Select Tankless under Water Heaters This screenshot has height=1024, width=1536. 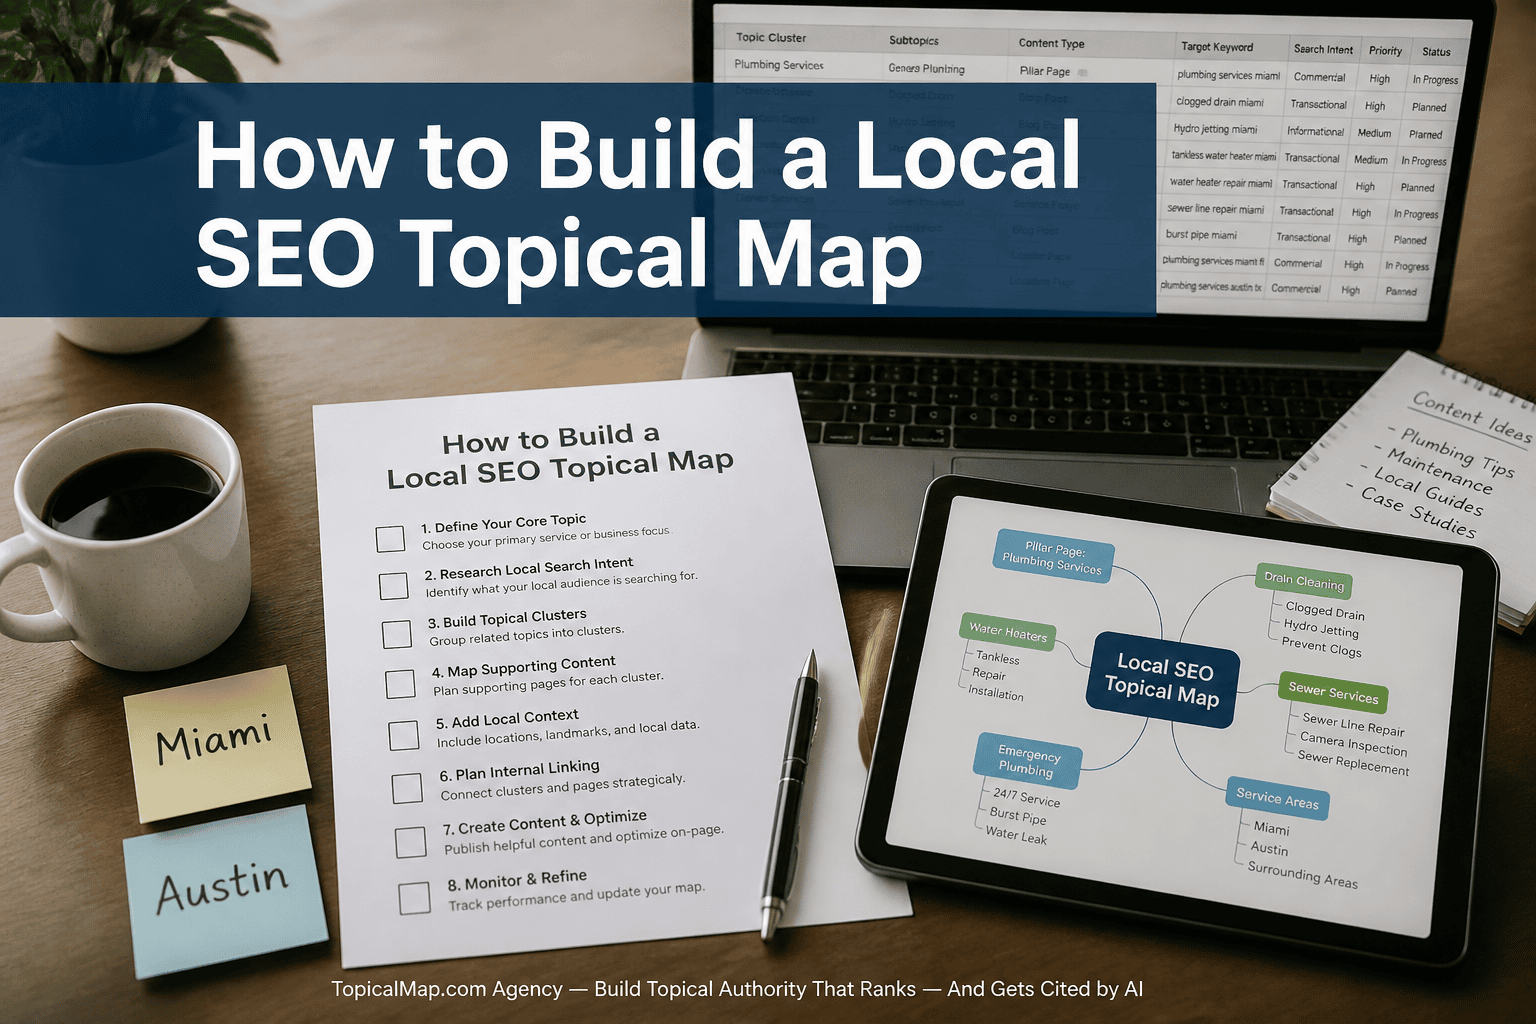pyautogui.click(x=998, y=658)
